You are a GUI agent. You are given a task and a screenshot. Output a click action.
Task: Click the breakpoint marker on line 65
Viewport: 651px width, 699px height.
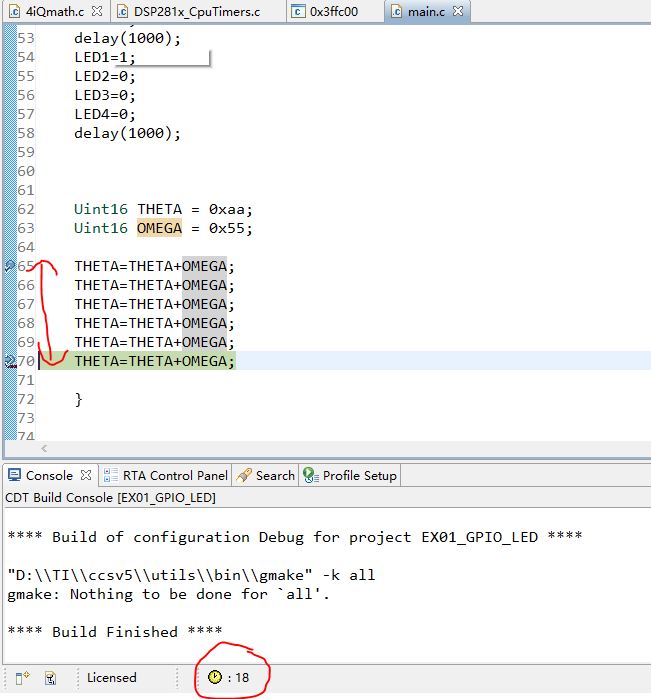[10, 266]
